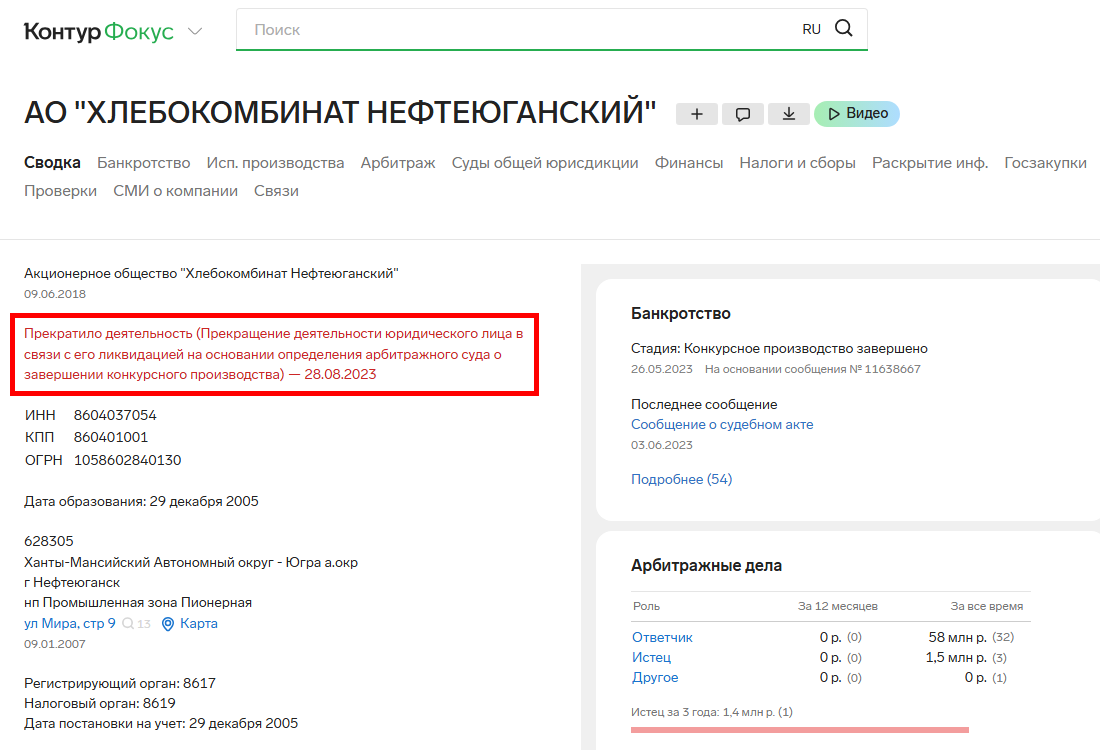Open the Ответчик arbitration role link

[662, 637]
